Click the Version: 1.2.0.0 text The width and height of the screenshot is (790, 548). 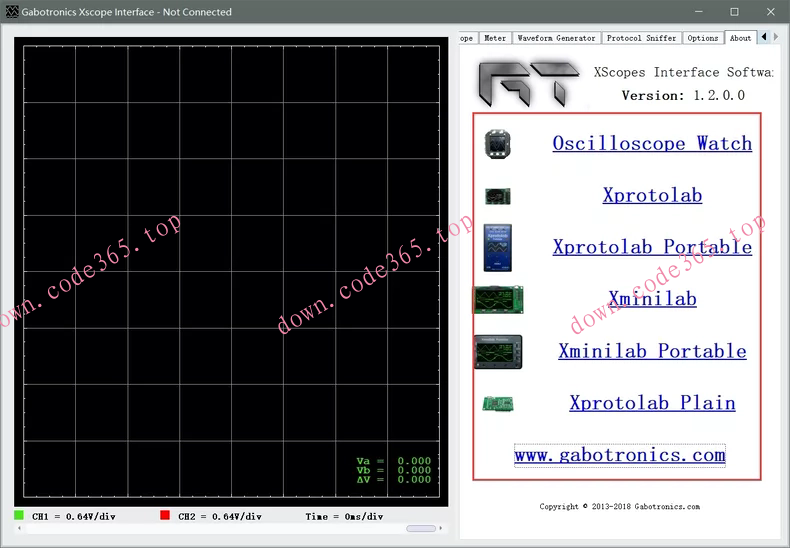[683, 95]
